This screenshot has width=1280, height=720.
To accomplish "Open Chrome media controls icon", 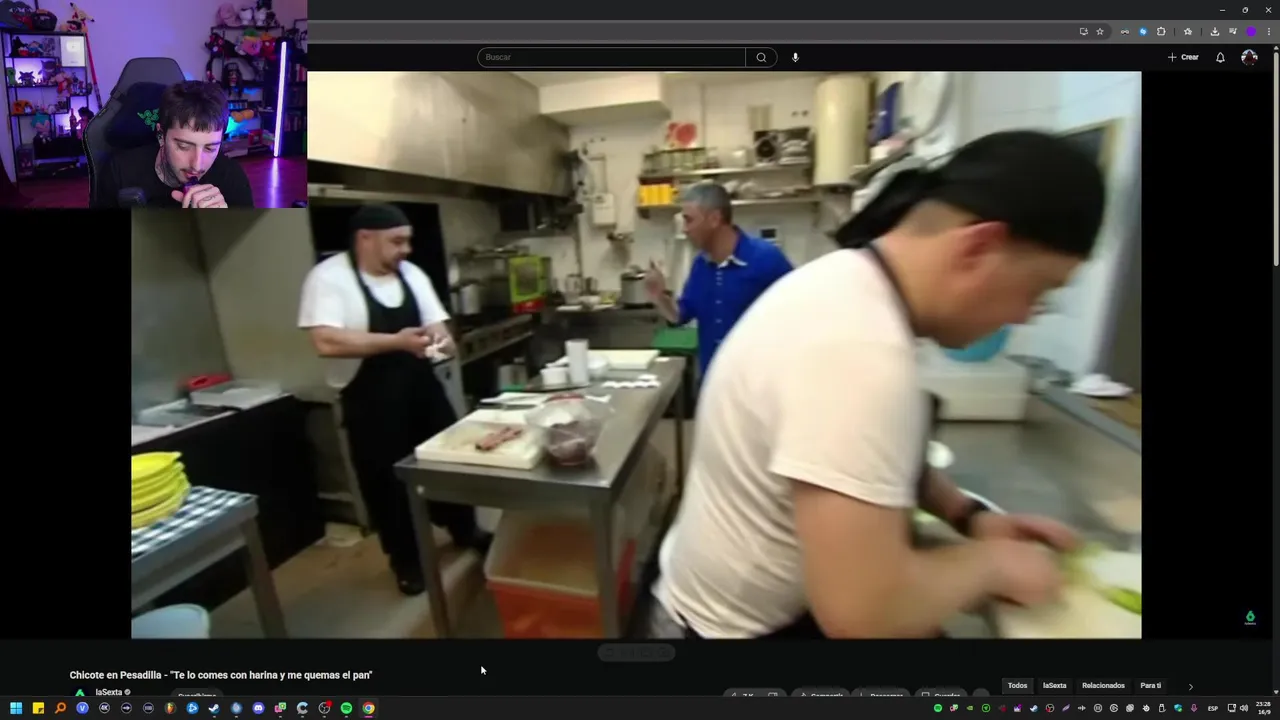I will tap(1233, 32).
